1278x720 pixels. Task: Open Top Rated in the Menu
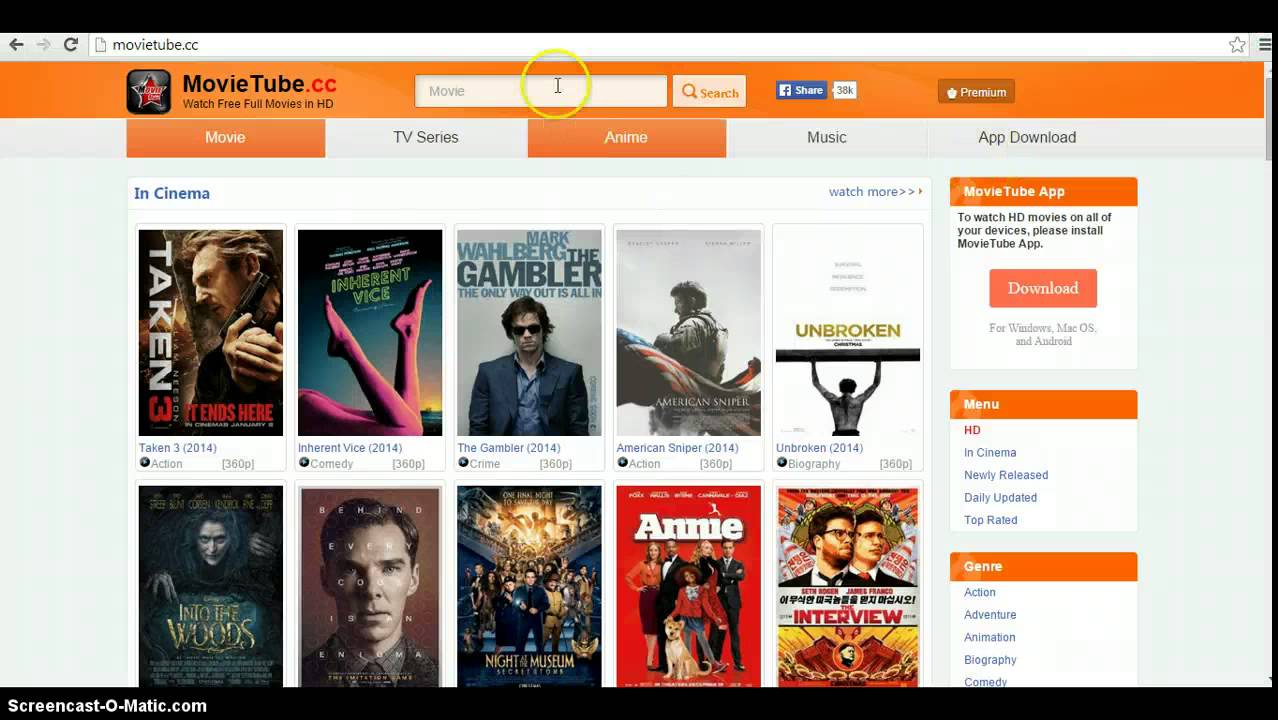click(x=991, y=520)
